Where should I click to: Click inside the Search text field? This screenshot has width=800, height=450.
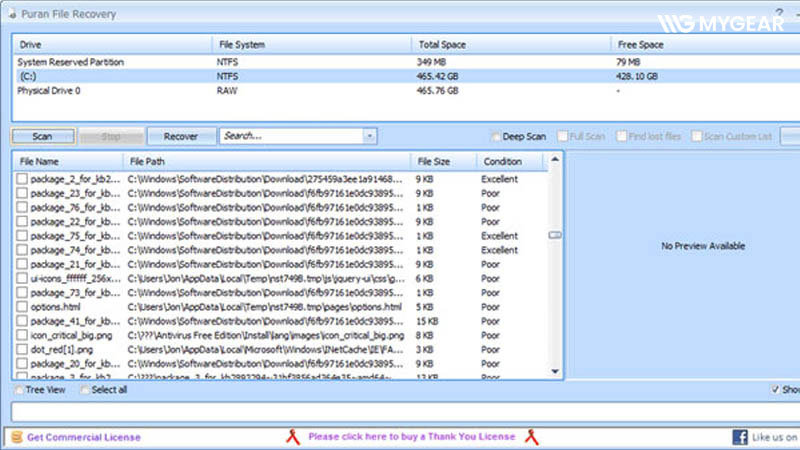[290, 136]
